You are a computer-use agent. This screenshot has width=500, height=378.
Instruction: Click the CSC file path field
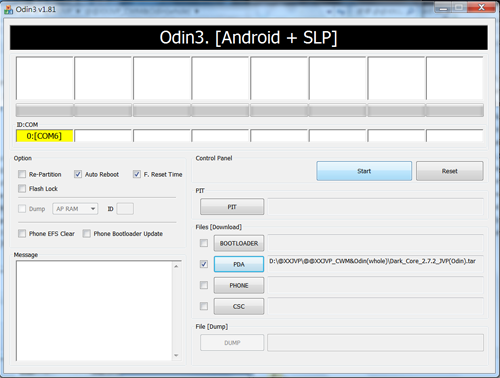375,306
